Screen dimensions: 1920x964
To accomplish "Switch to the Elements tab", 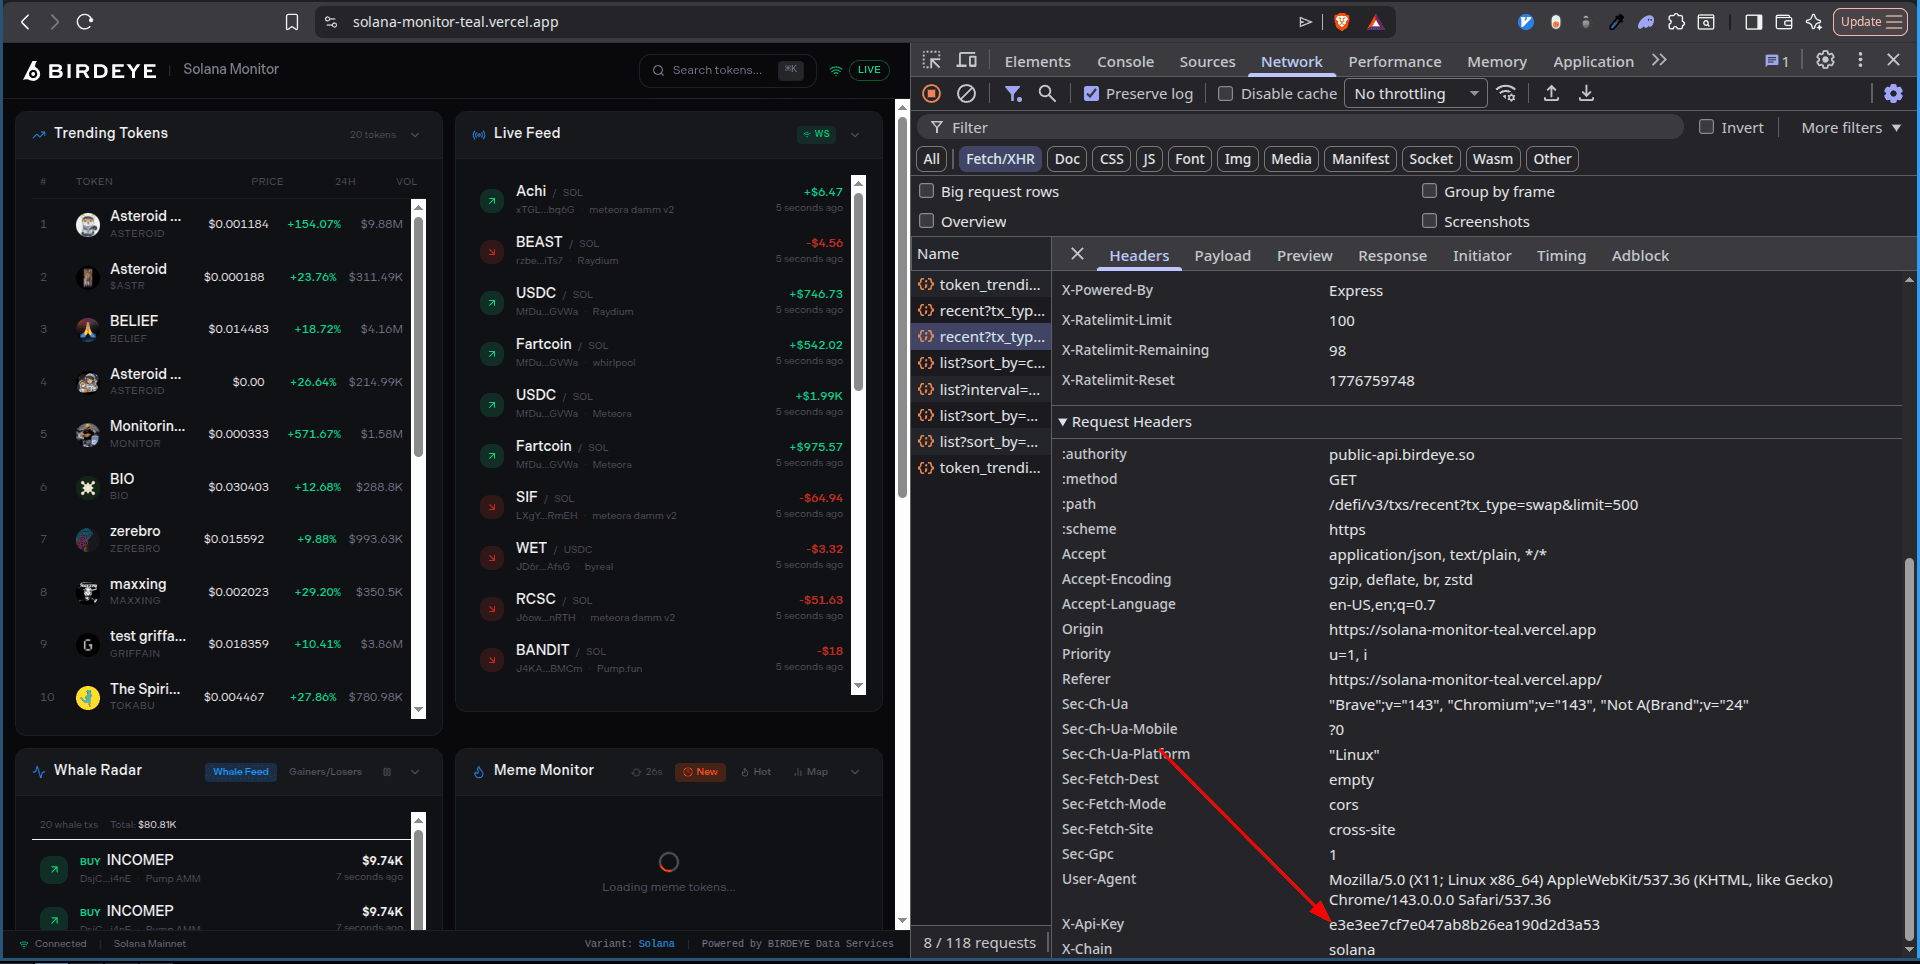I will pos(1037,62).
